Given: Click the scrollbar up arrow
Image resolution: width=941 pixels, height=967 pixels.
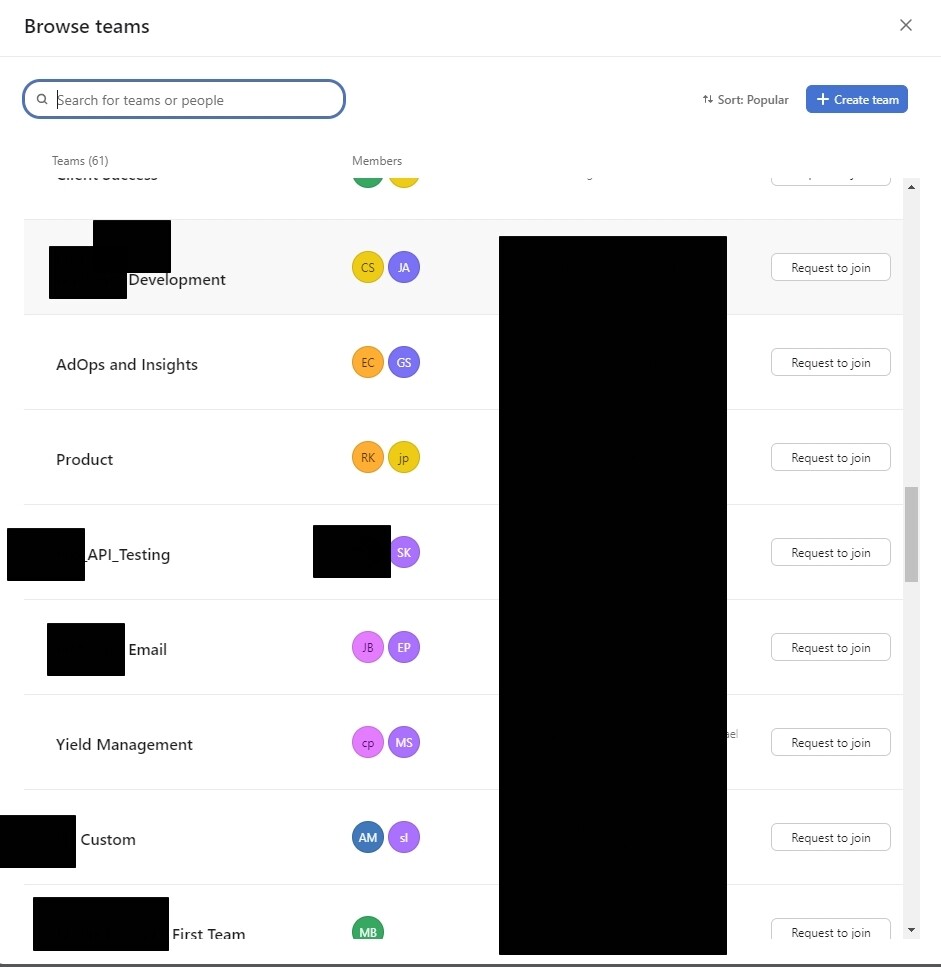Looking at the screenshot, I should (x=911, y=187).
